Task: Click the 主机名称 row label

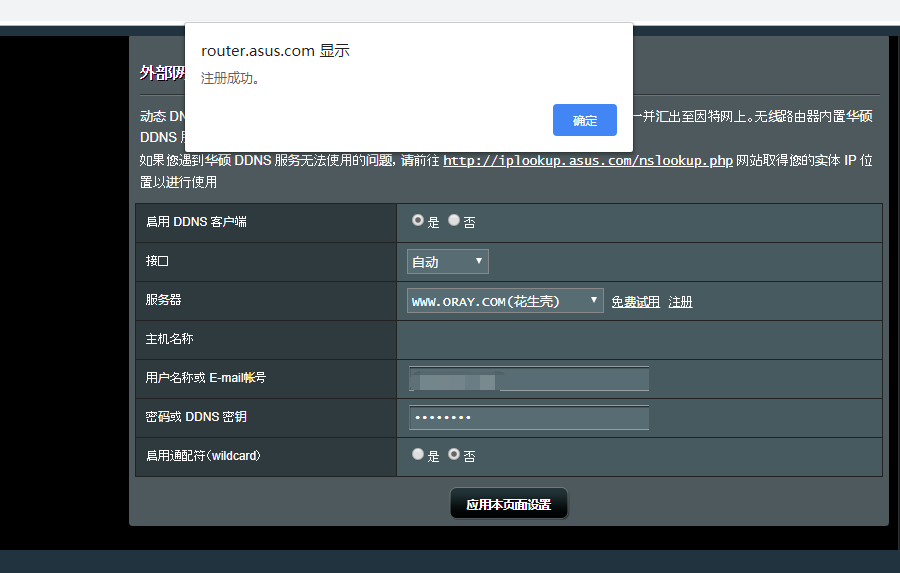Action: click(x=169, y=339)
